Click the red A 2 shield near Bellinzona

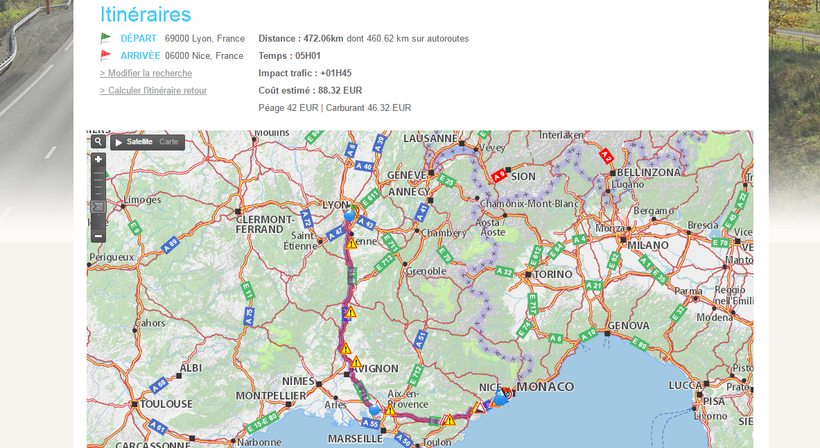click(x=606, y=156)
